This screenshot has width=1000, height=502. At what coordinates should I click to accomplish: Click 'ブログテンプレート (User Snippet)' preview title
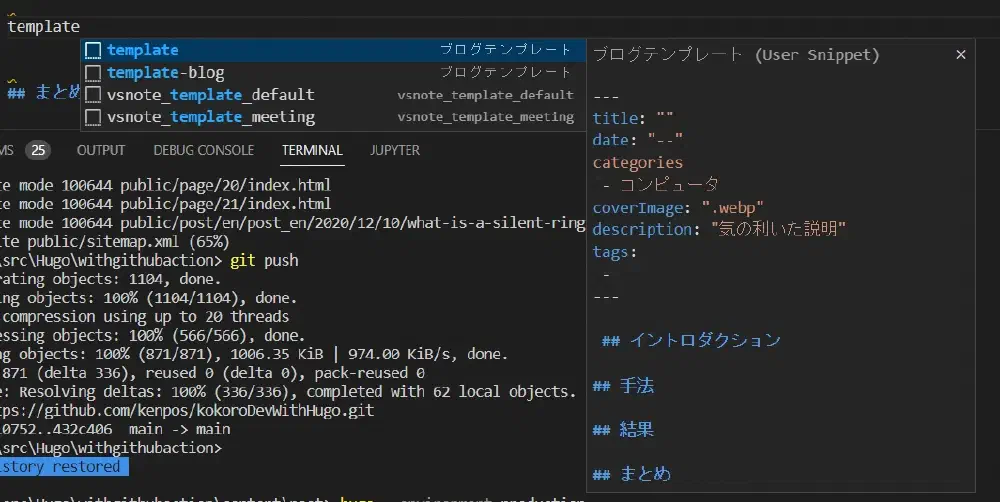(x=736, y=55)
